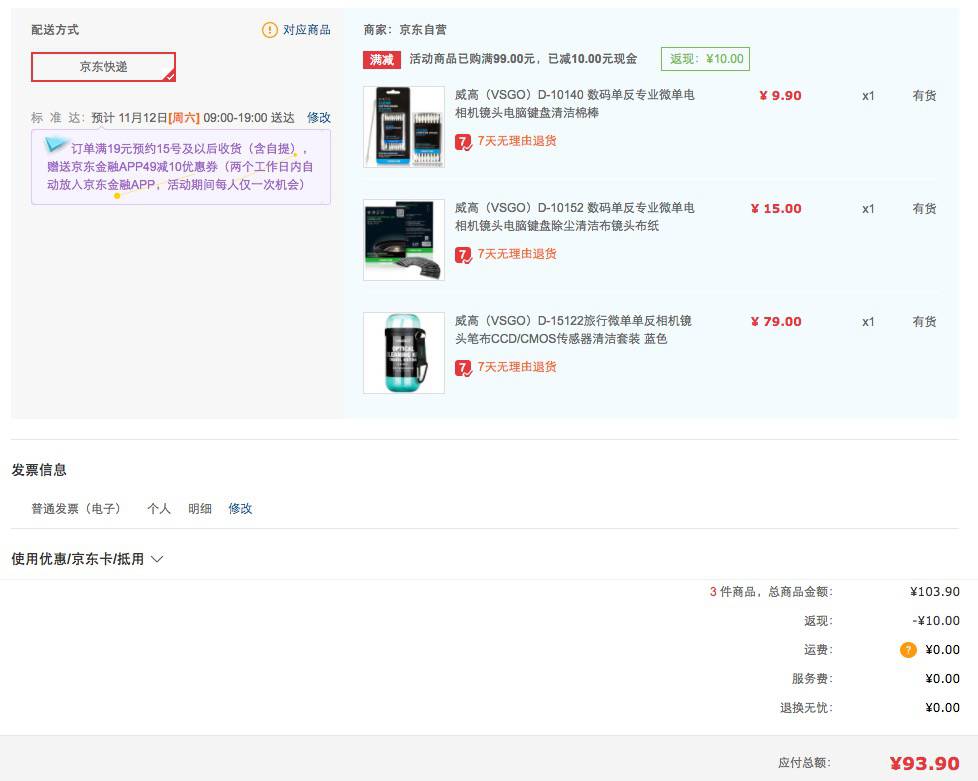Click the green 返现 ¥10.00 badge

point(706,59)
